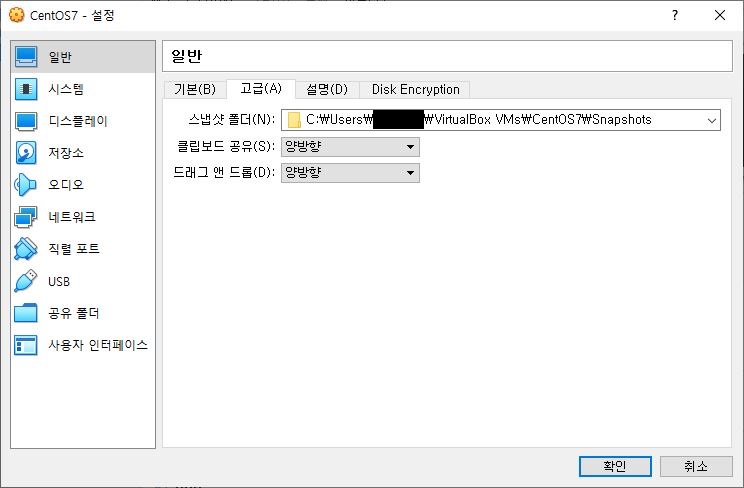
Task: Switch to the 고급(A) tab
Action: tap(261, 88)
